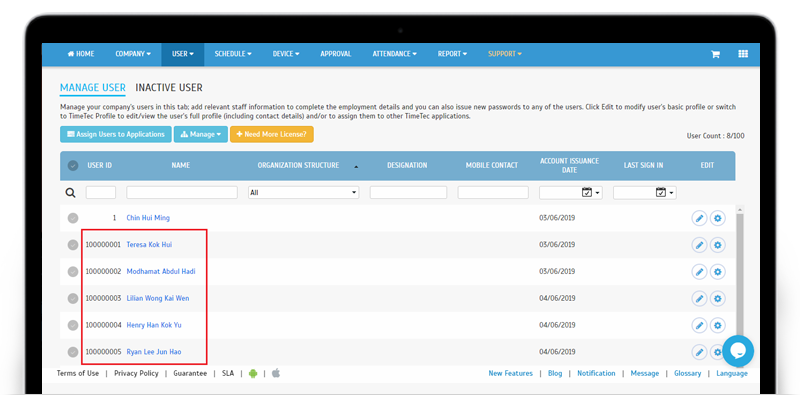Focus the Name filter field

[x=182, y=193]
